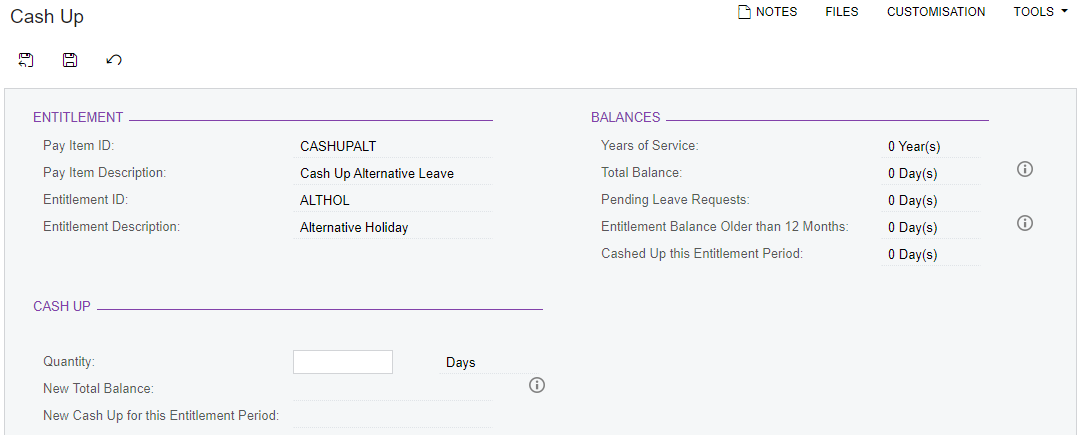Click the Total Balance value field
The image size is (1078, 435).
(930, 173)
